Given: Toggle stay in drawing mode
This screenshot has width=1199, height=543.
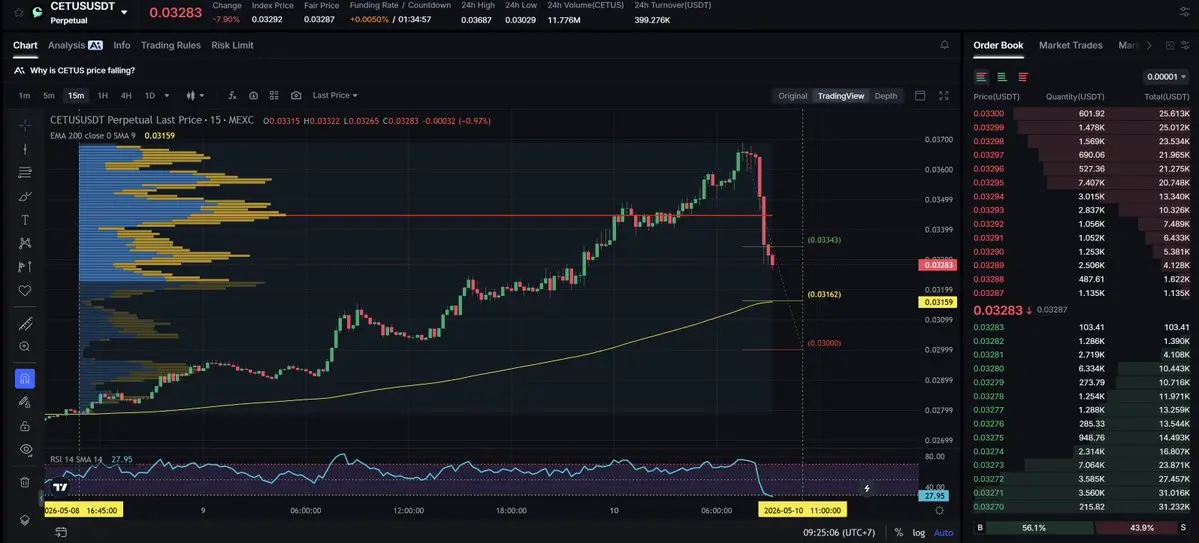Looking at the screenshot, I should pyautogui.click(x=24, y=402).
